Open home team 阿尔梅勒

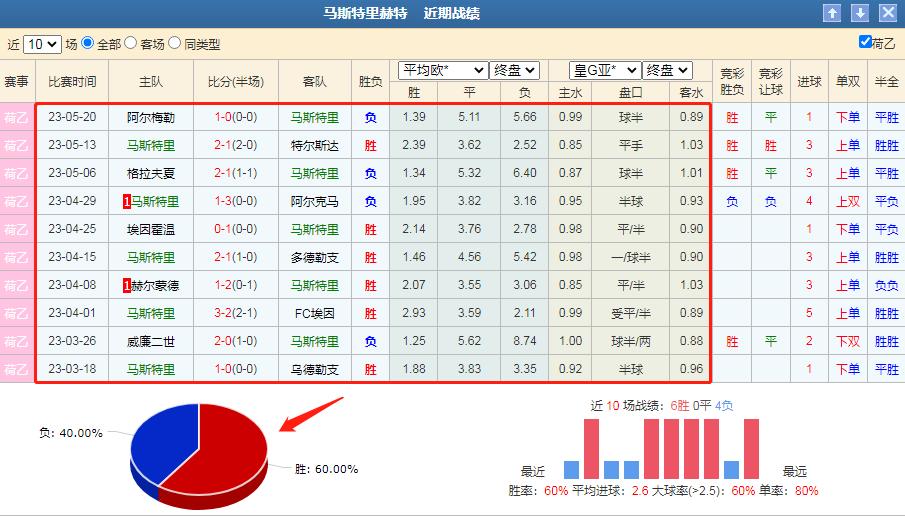pos(151,118)
